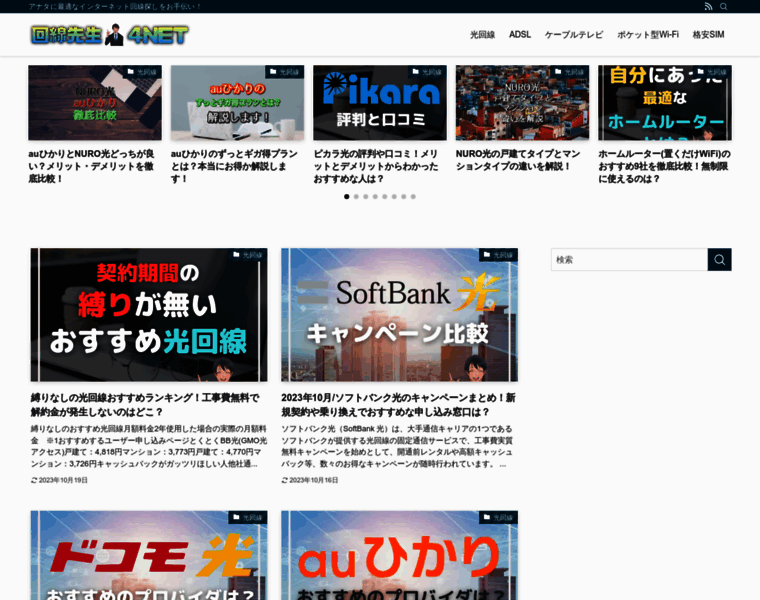Open 光回線 navigation menu

(x=482, y=34)
